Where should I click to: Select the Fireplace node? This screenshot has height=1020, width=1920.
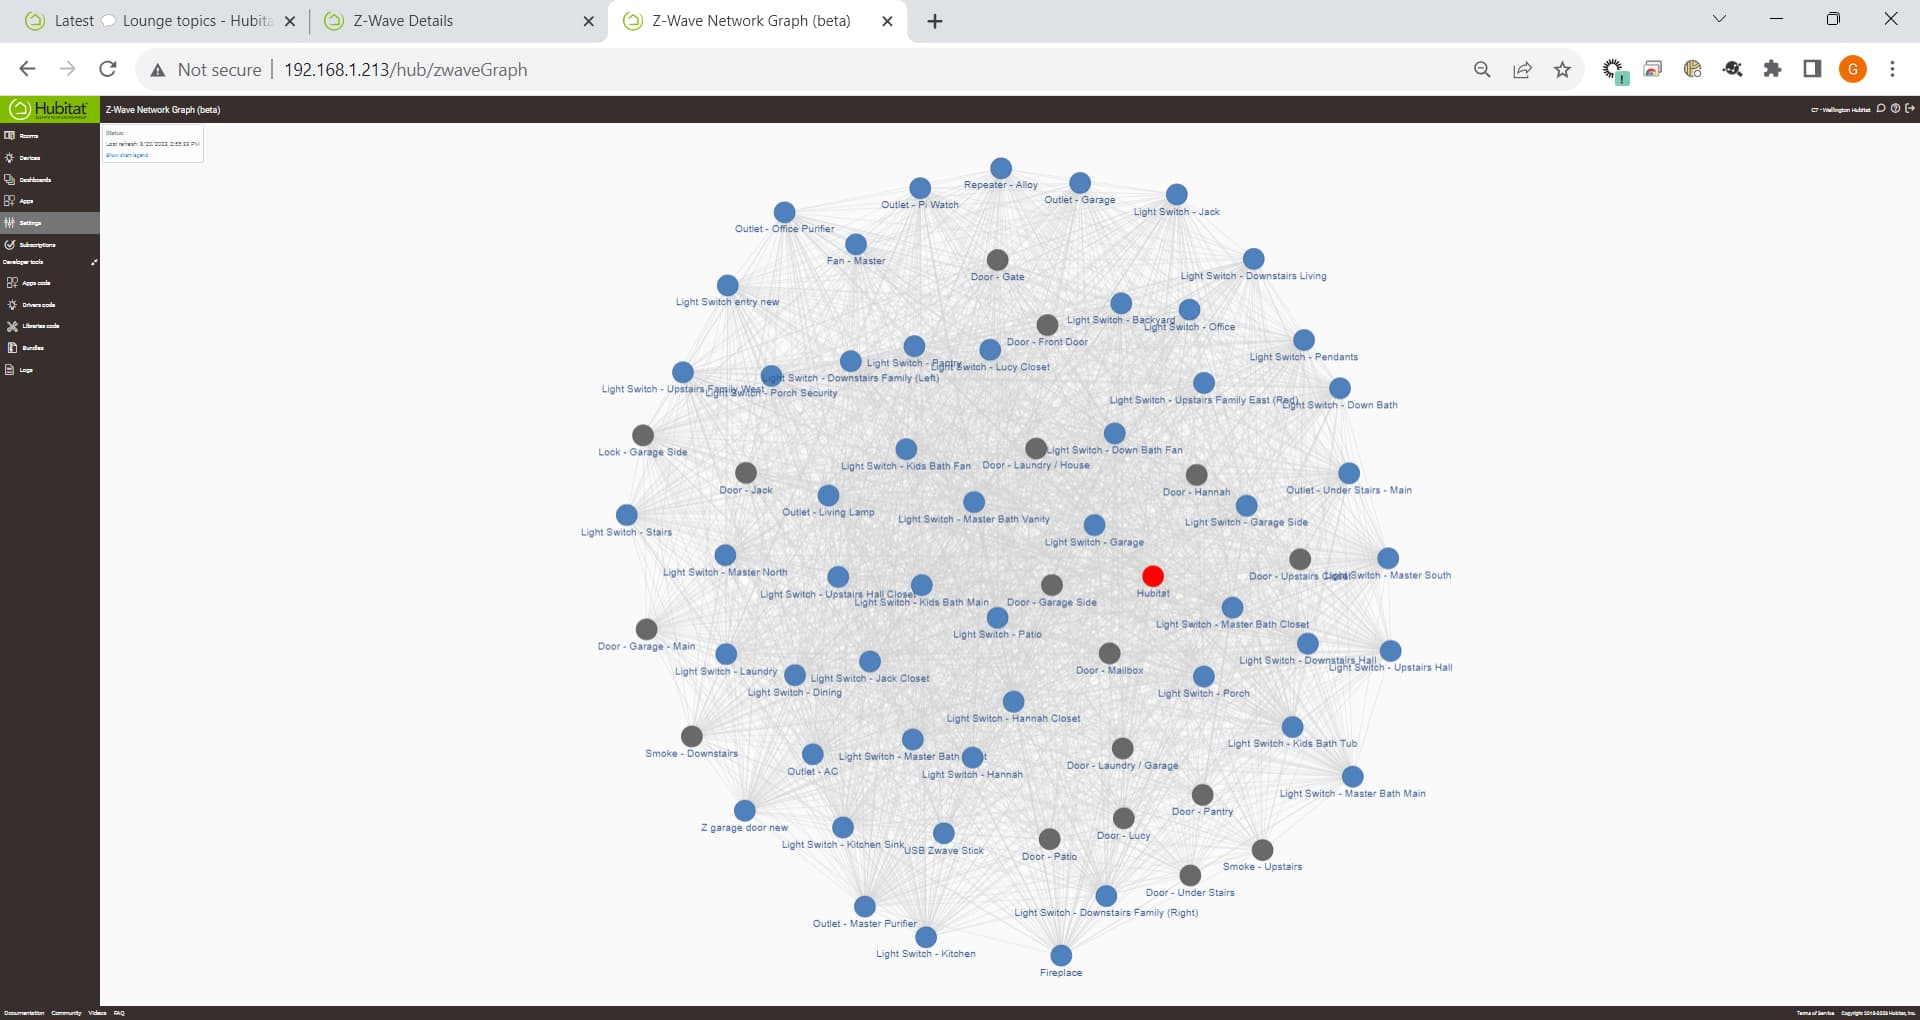click(1061, 955)
